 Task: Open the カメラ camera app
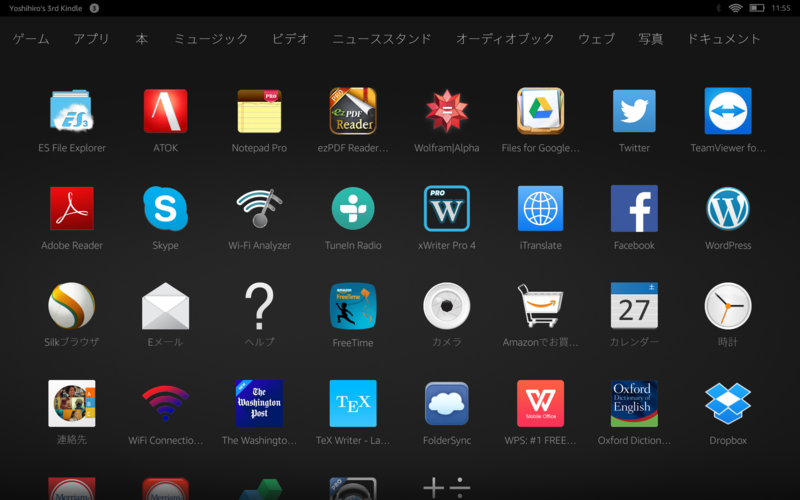tap(447, 306)
